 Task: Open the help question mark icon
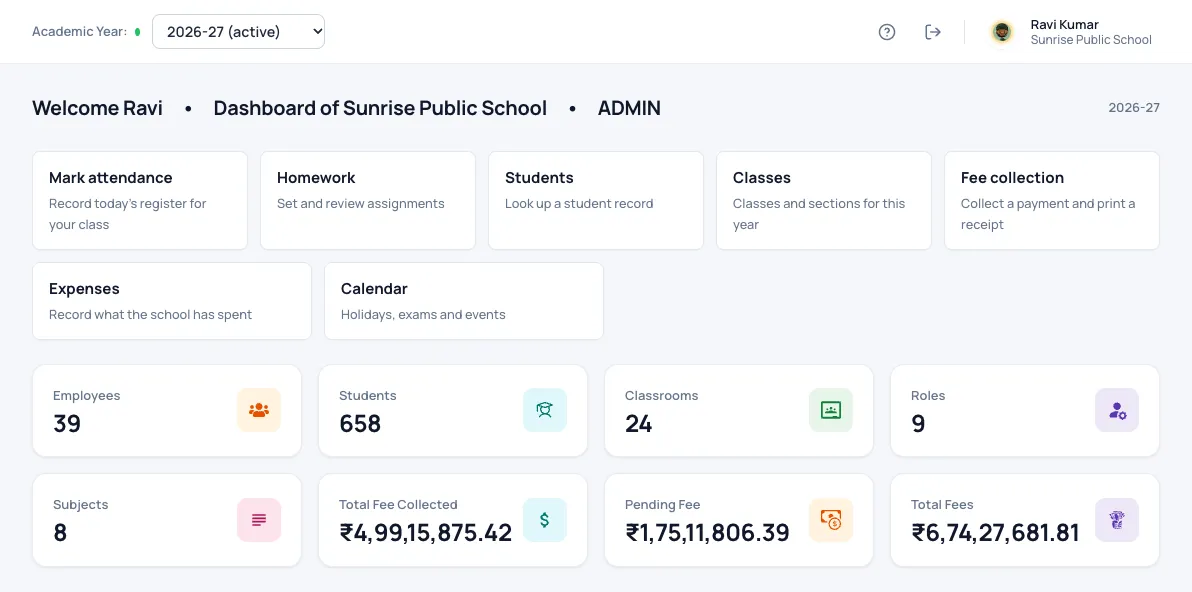tap(886, 32)
